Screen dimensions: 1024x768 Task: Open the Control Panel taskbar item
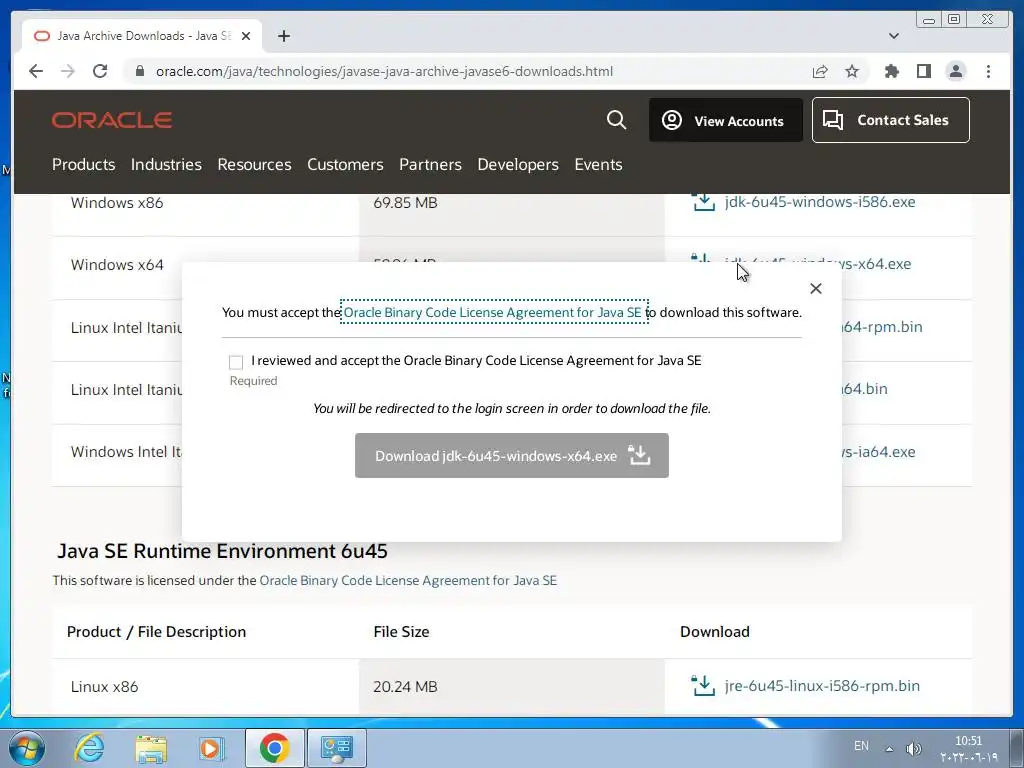tap(336, 748)
